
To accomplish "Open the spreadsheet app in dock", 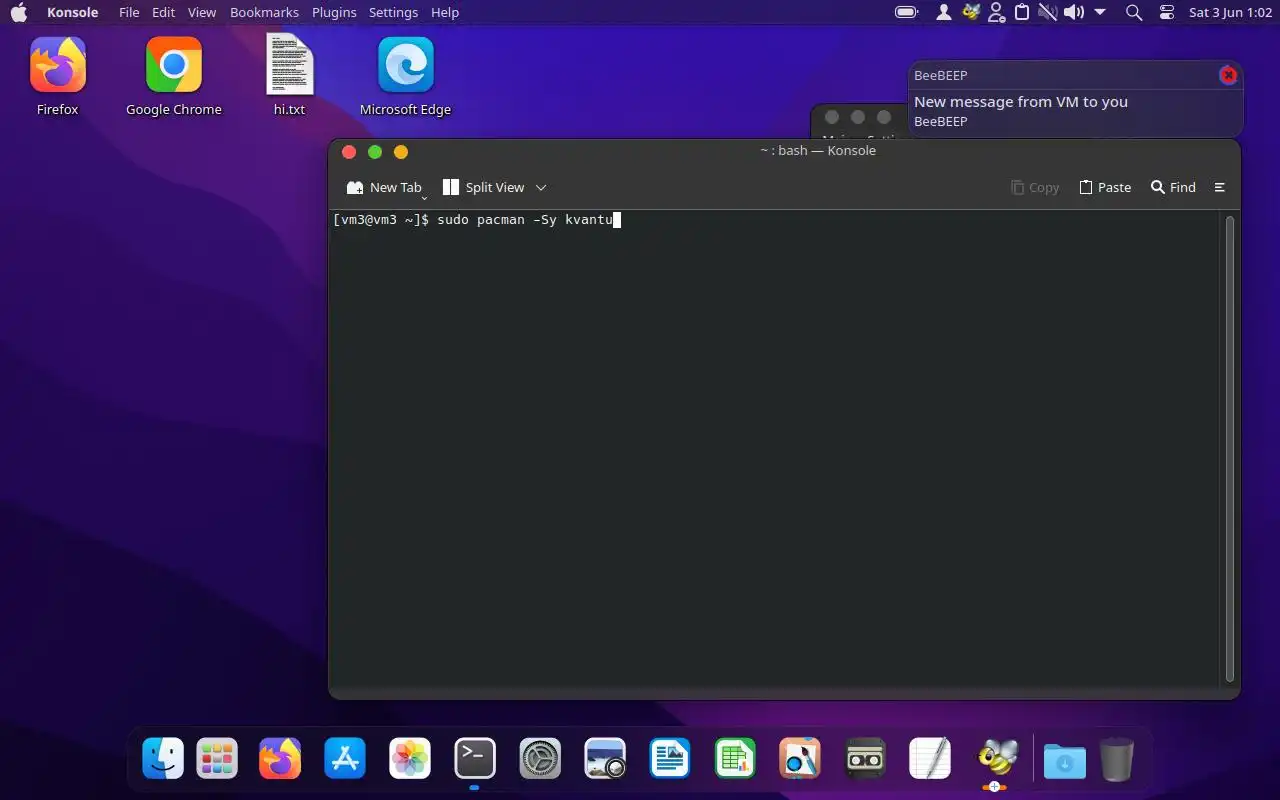I will point(735,759).
